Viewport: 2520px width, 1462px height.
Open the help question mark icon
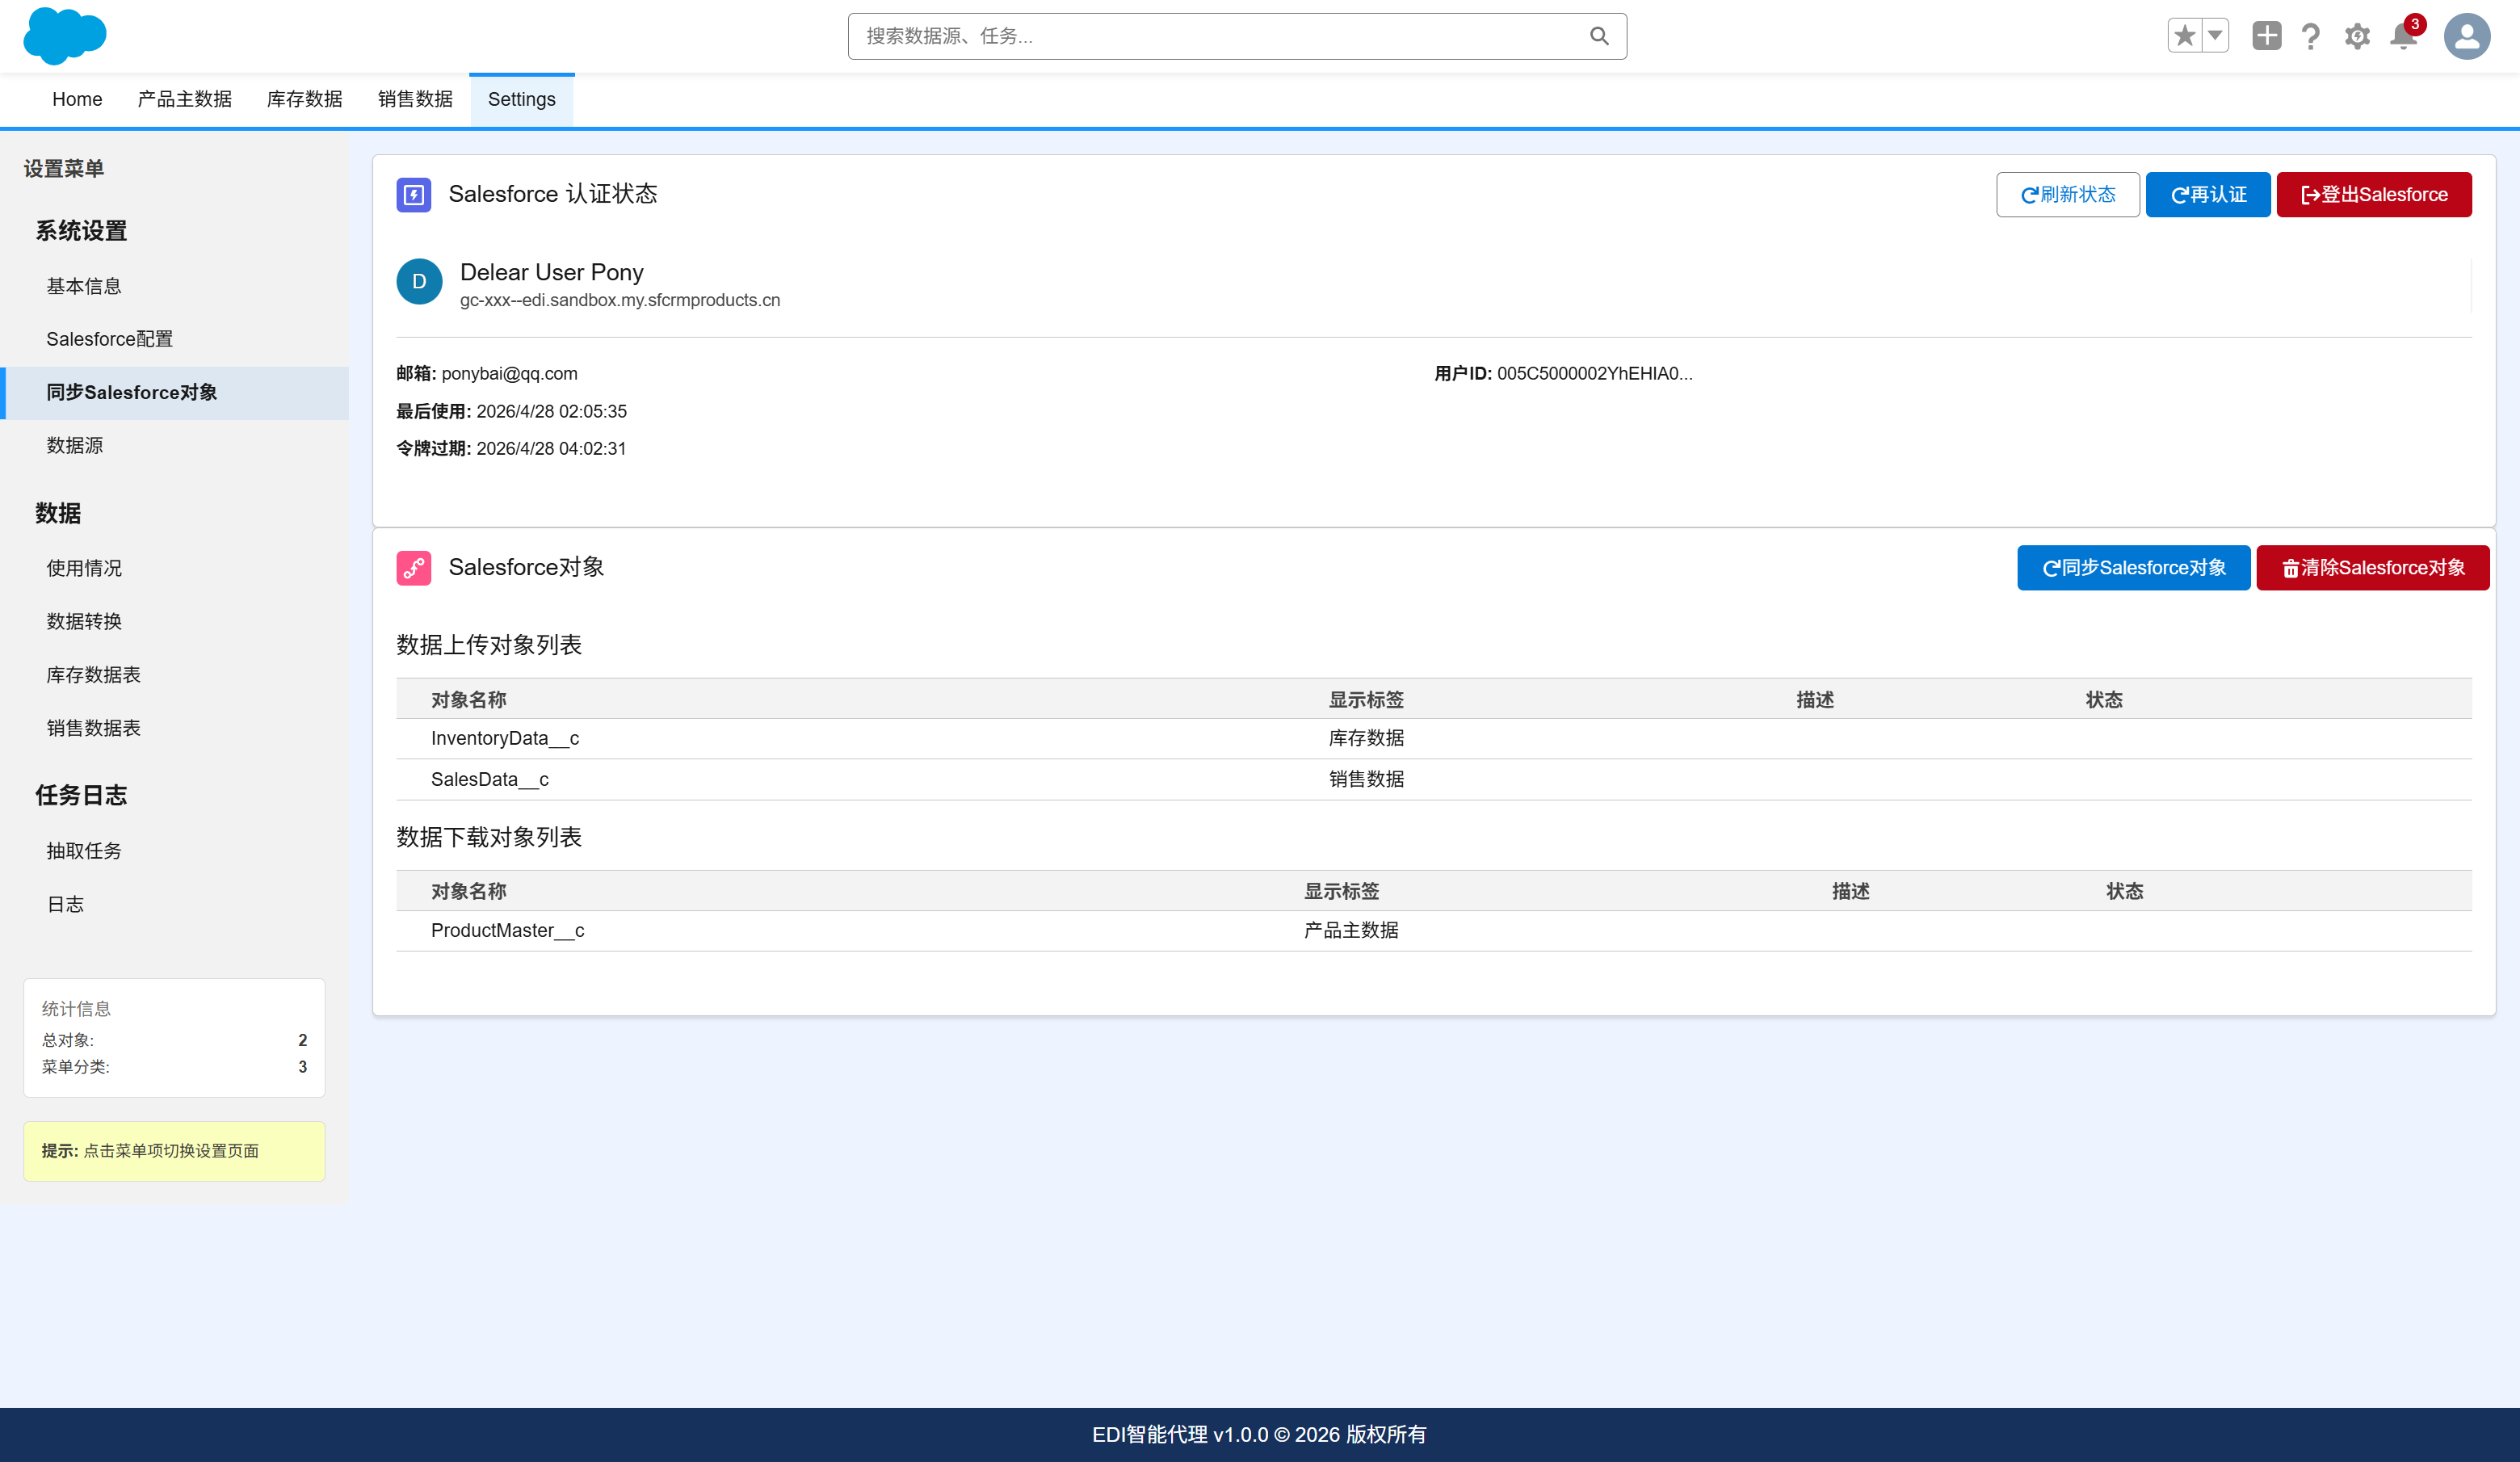tap(2311, 36)
